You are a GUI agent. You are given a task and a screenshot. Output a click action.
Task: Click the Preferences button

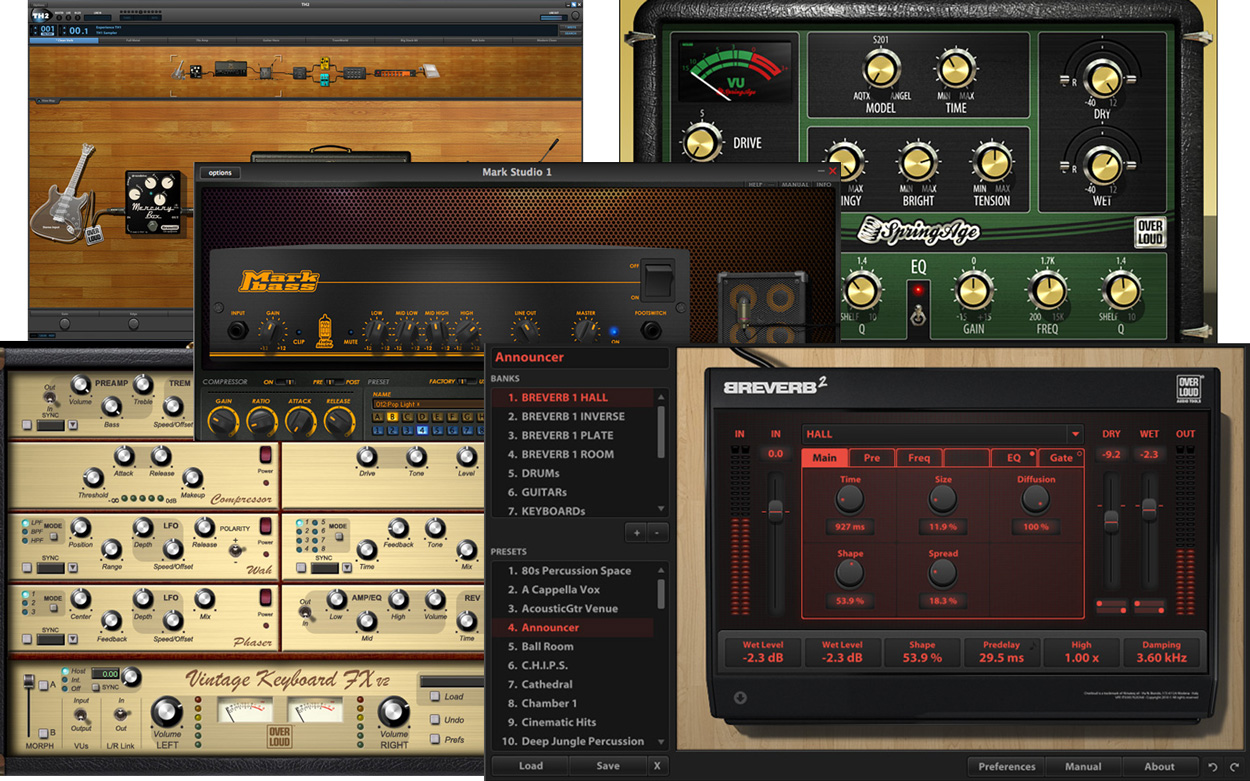click(1006, 767)
